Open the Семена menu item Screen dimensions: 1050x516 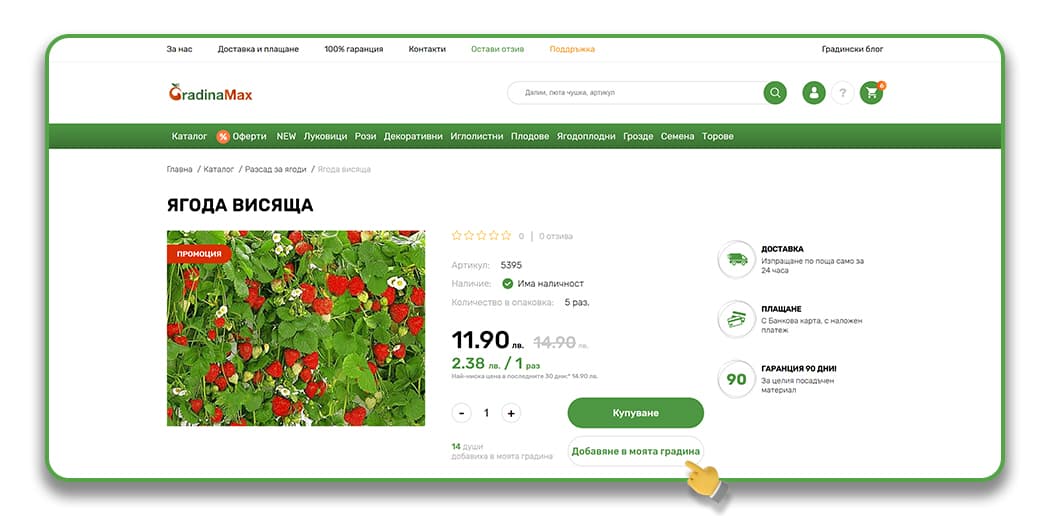pos(678,137)
